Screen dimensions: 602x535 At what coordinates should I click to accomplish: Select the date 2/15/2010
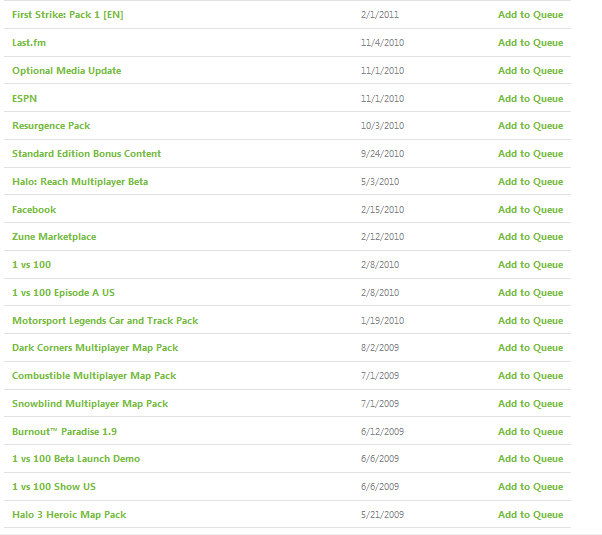(382, 210)
